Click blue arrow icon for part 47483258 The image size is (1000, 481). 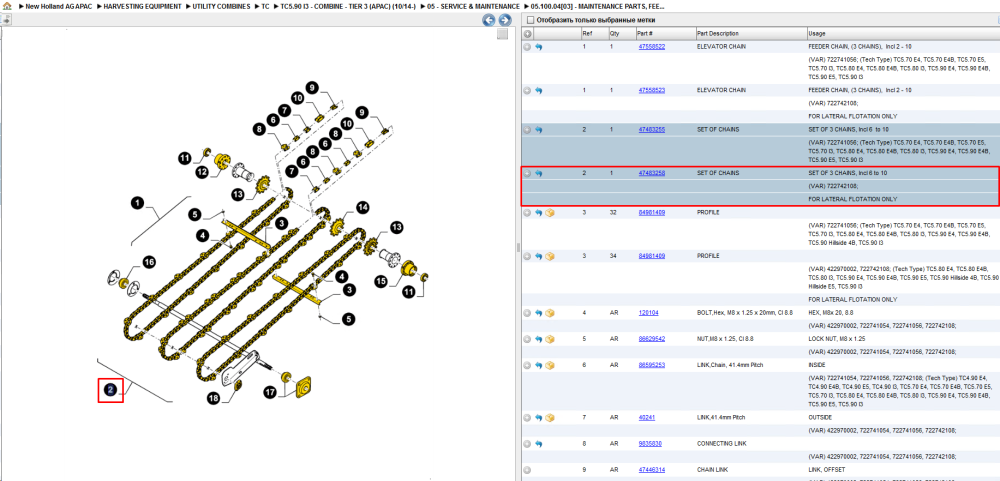pyautogui.click(x=538, y=173)
